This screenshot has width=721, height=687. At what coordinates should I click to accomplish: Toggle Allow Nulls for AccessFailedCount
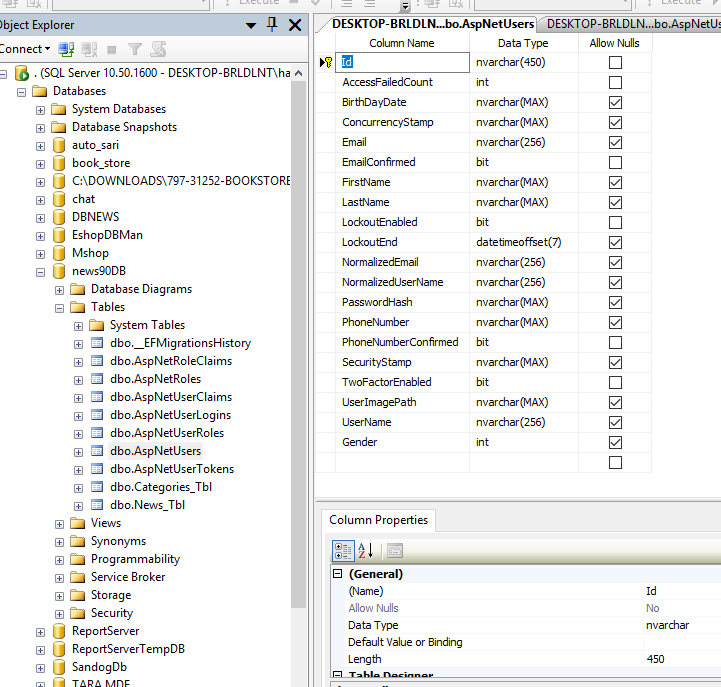[x=615, y=82]
